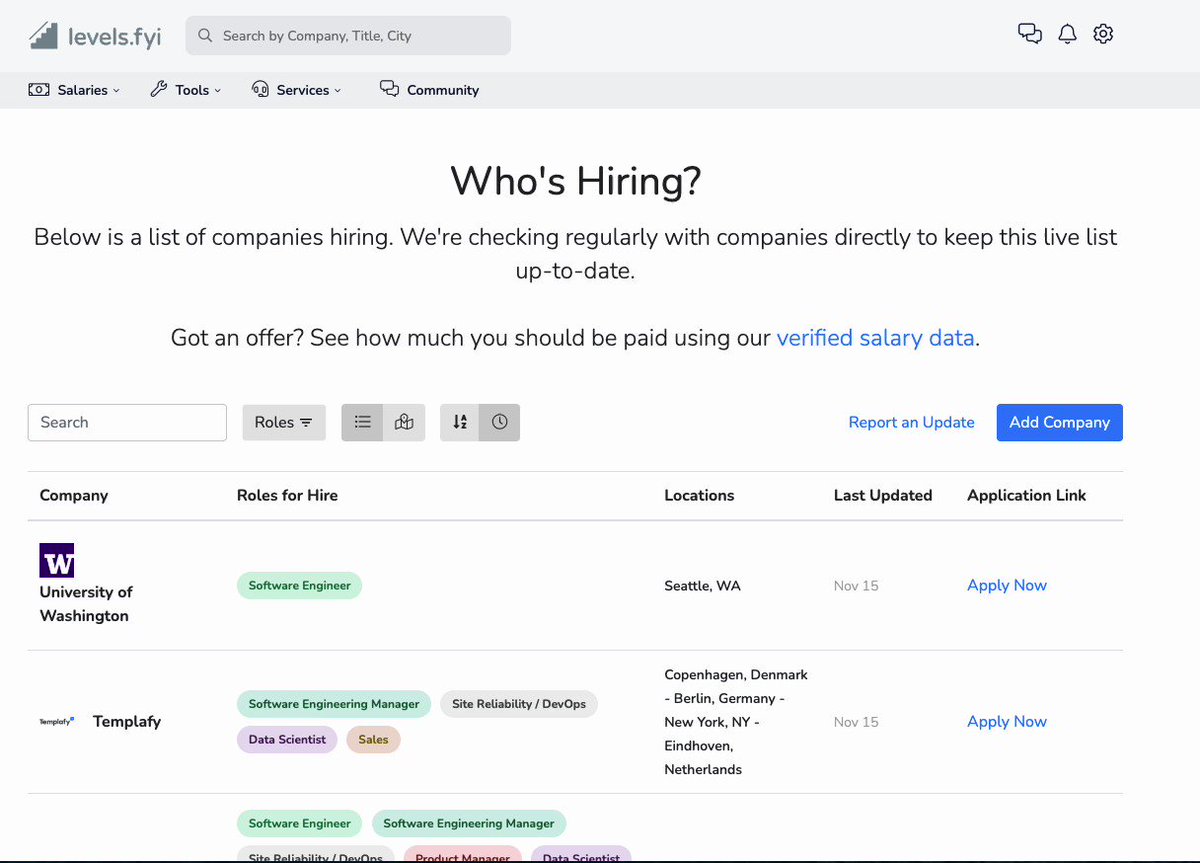Apply Now for Templafy
This screenshot has height=863, width=1200.
pos(1007,721)
